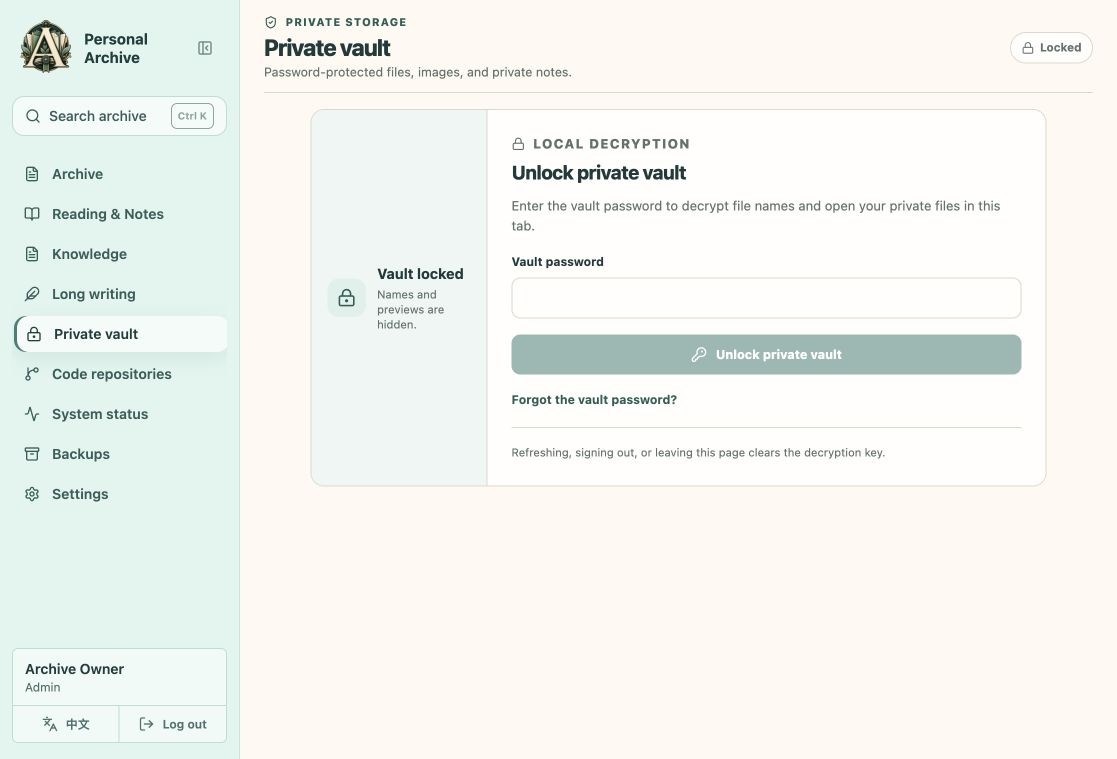Screen dimensions: 1117x759
Task: Click the Private vault page heading
Action: click(327, 48)
